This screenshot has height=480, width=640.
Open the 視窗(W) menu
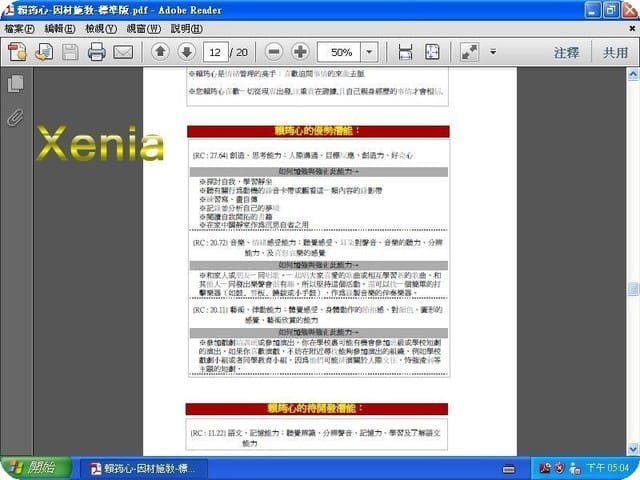(144, 29)
